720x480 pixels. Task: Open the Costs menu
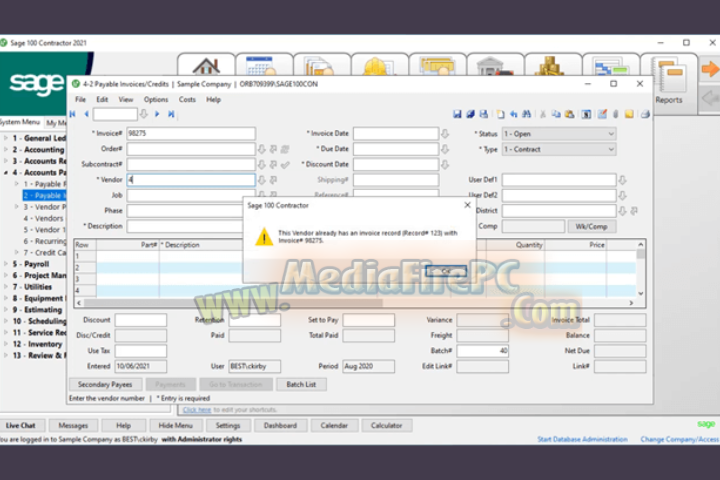coord(187,99)
